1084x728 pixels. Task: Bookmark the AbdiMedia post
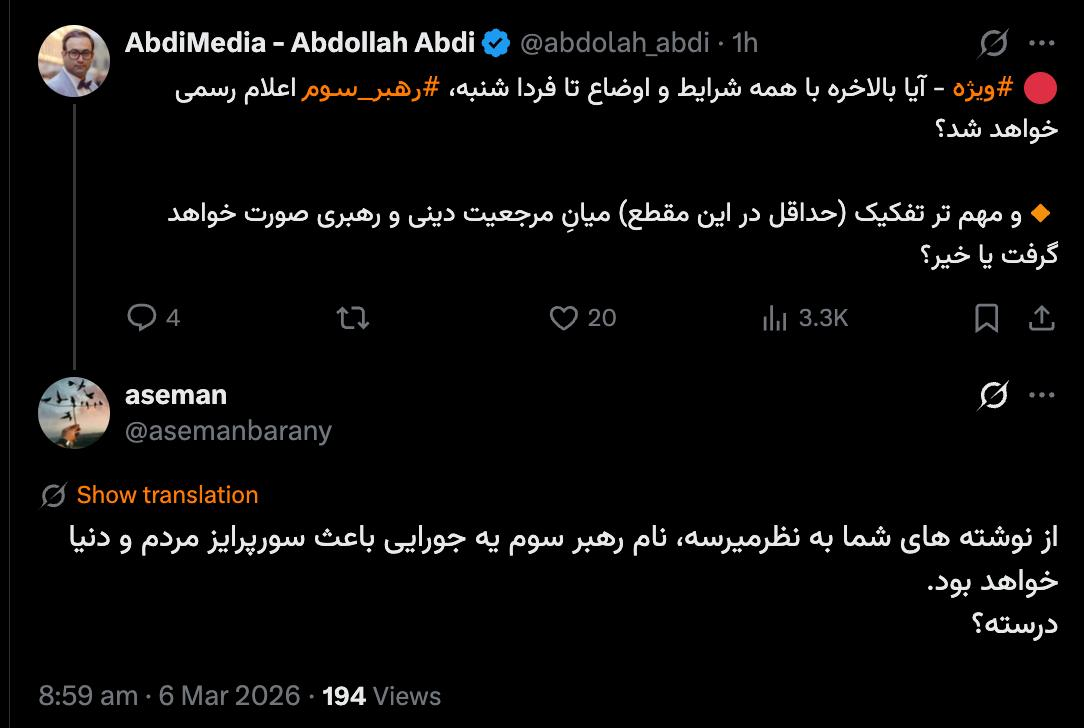click(x=987, y=318)
